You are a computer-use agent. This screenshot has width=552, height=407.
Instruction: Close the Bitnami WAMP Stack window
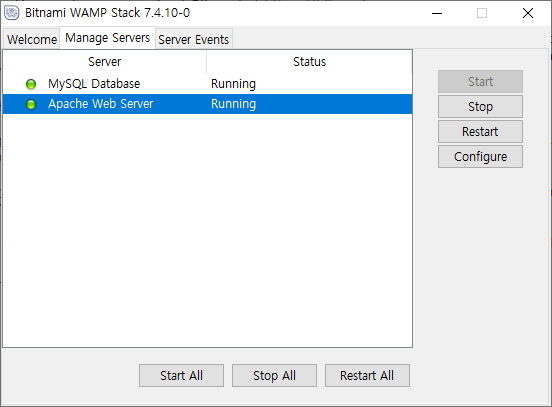pyautogui.click(x=528, y=13)
